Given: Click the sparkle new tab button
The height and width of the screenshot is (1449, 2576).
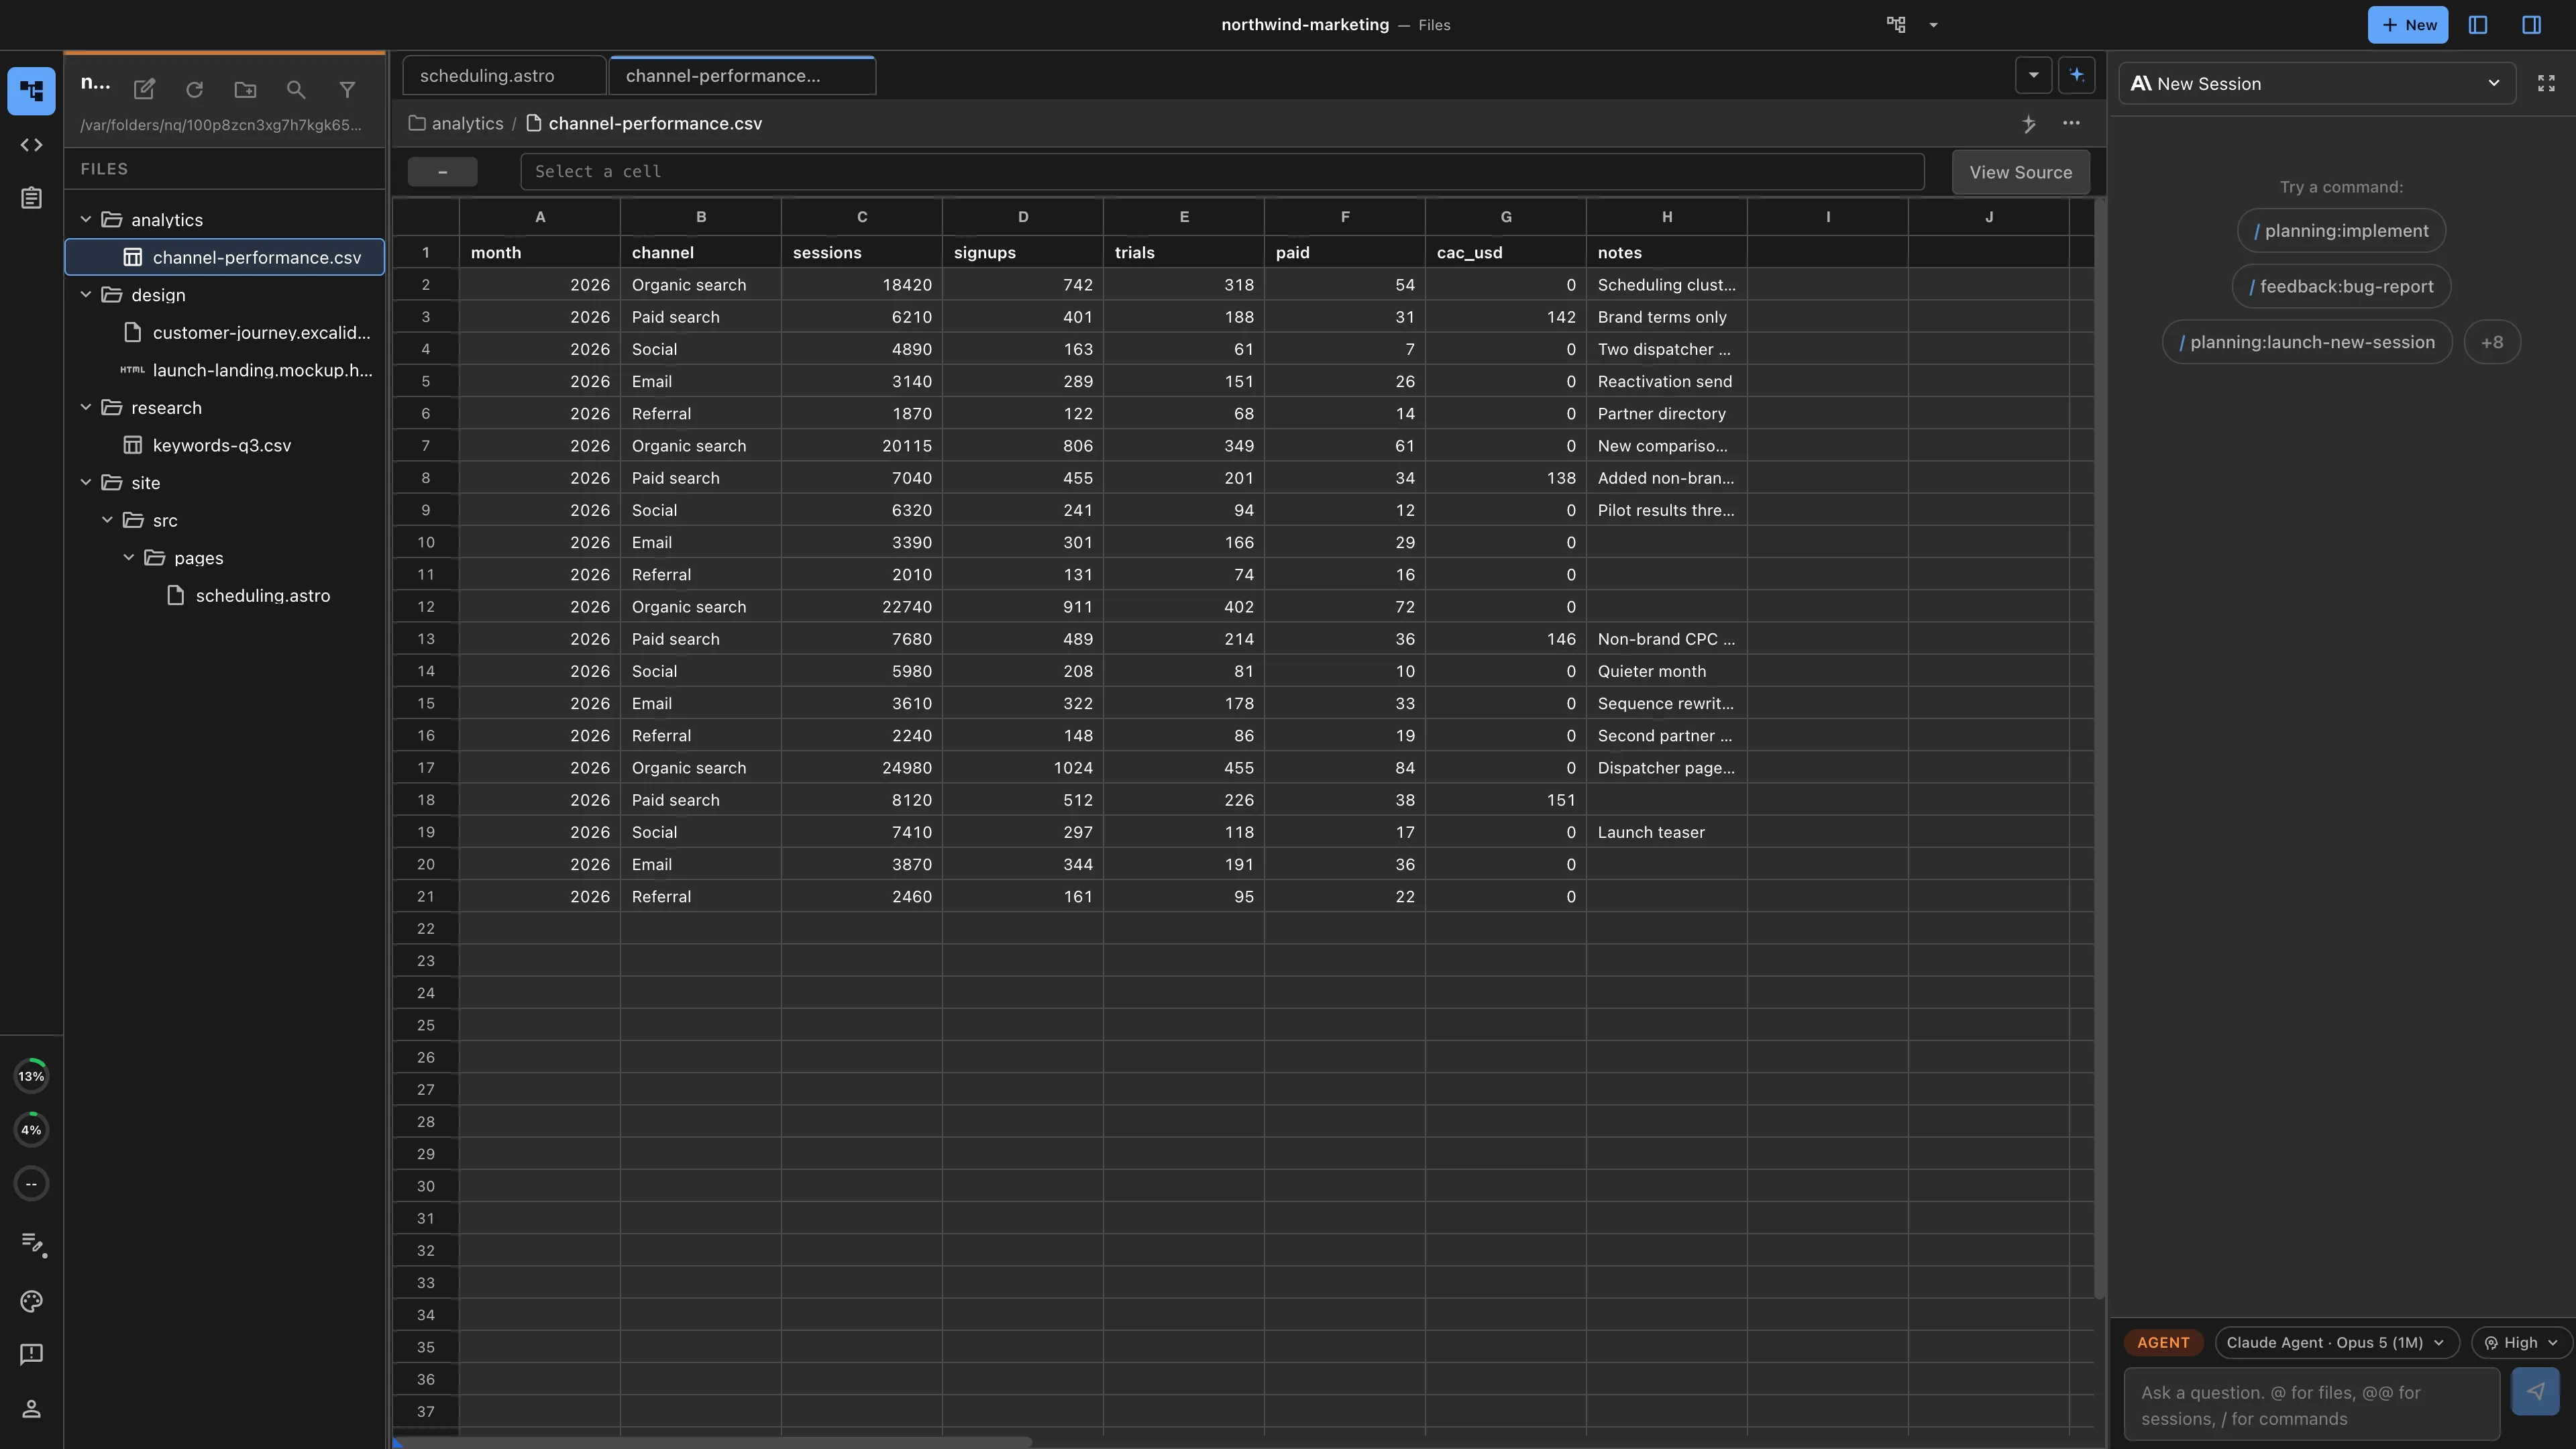Looking at the screenshot, I should pos(2077,75).
